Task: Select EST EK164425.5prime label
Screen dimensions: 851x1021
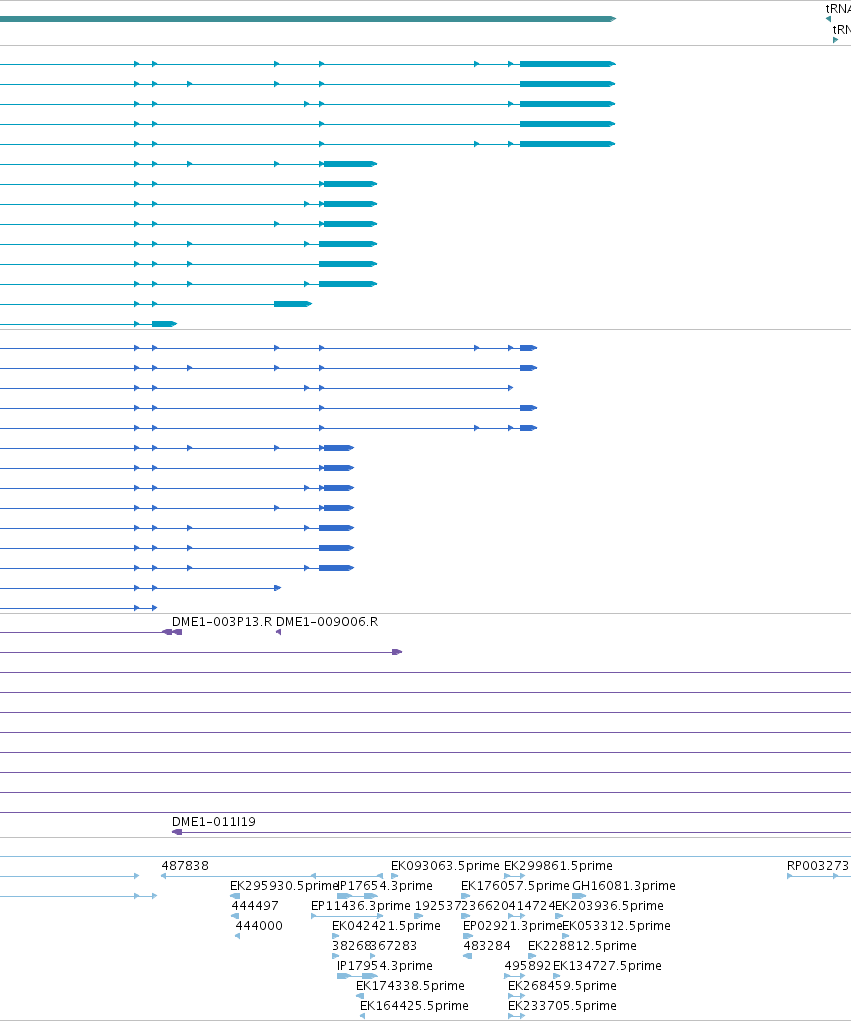Action: tap(414, 1006)
